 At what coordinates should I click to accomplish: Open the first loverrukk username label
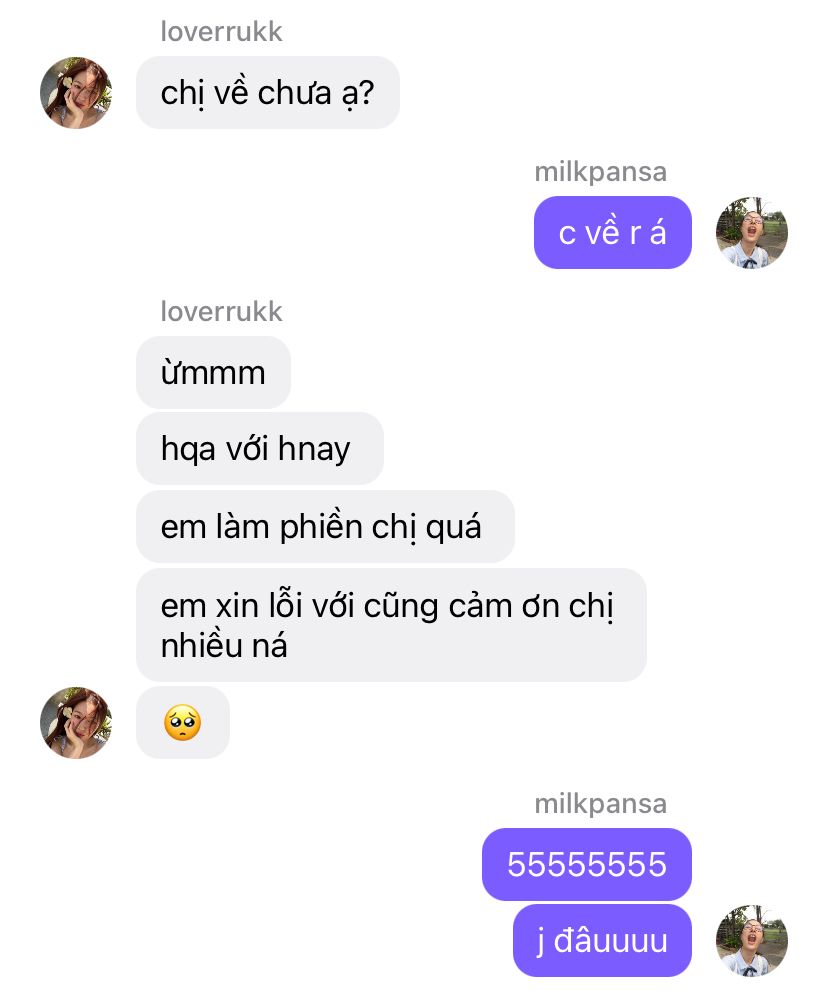pyautogui.click(x=221, y=31)
